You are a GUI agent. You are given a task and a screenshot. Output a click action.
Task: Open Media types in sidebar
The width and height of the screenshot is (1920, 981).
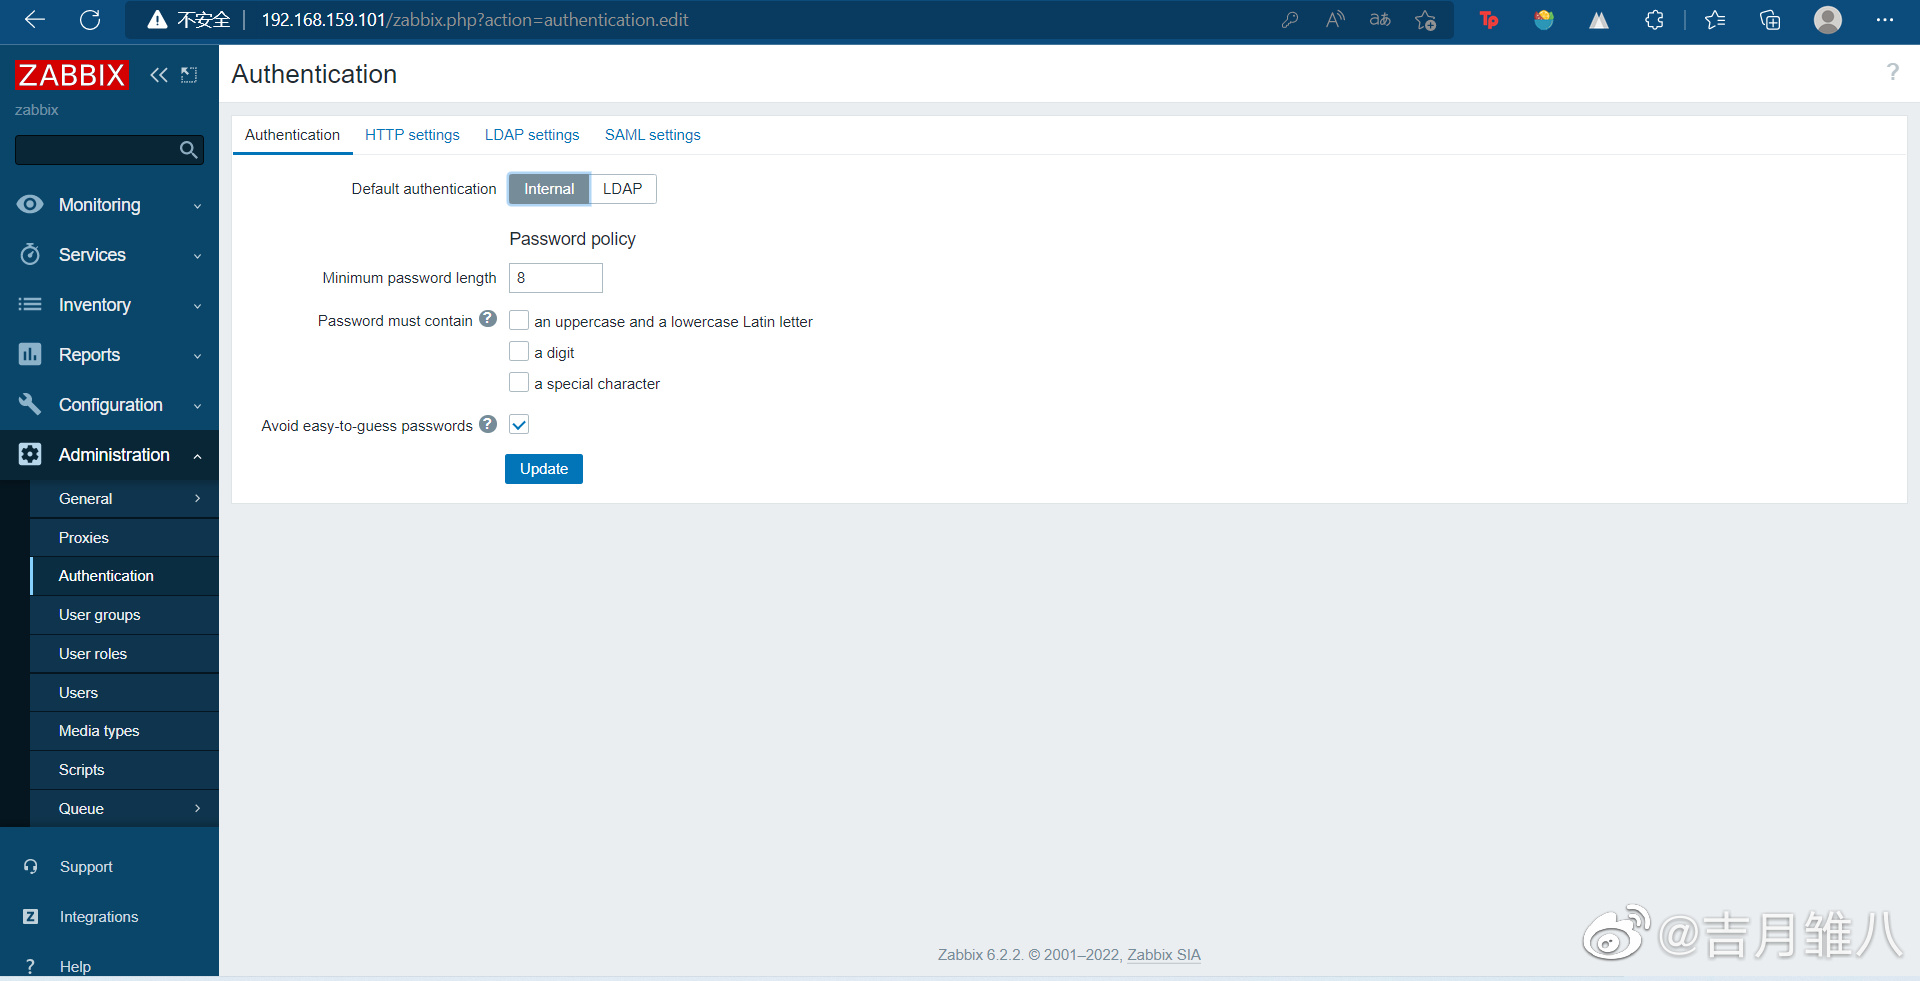[x=124, y=731]
